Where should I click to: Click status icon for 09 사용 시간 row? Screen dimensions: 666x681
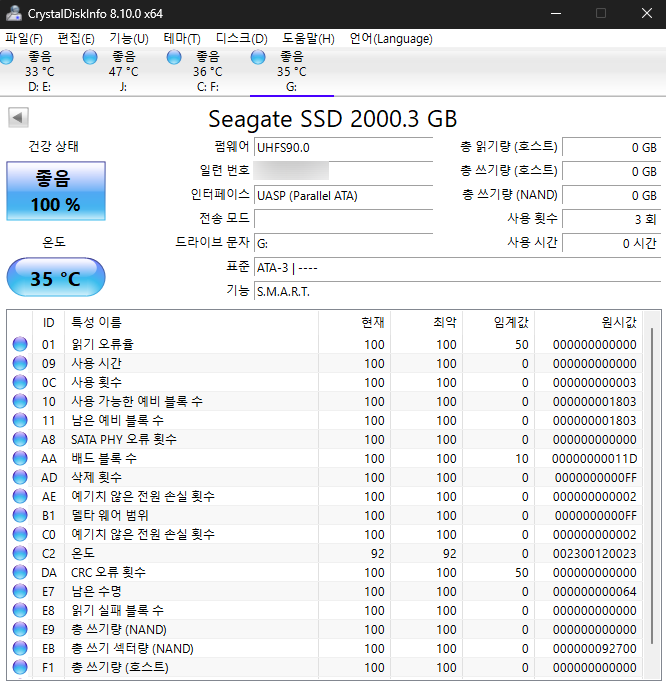20,363
